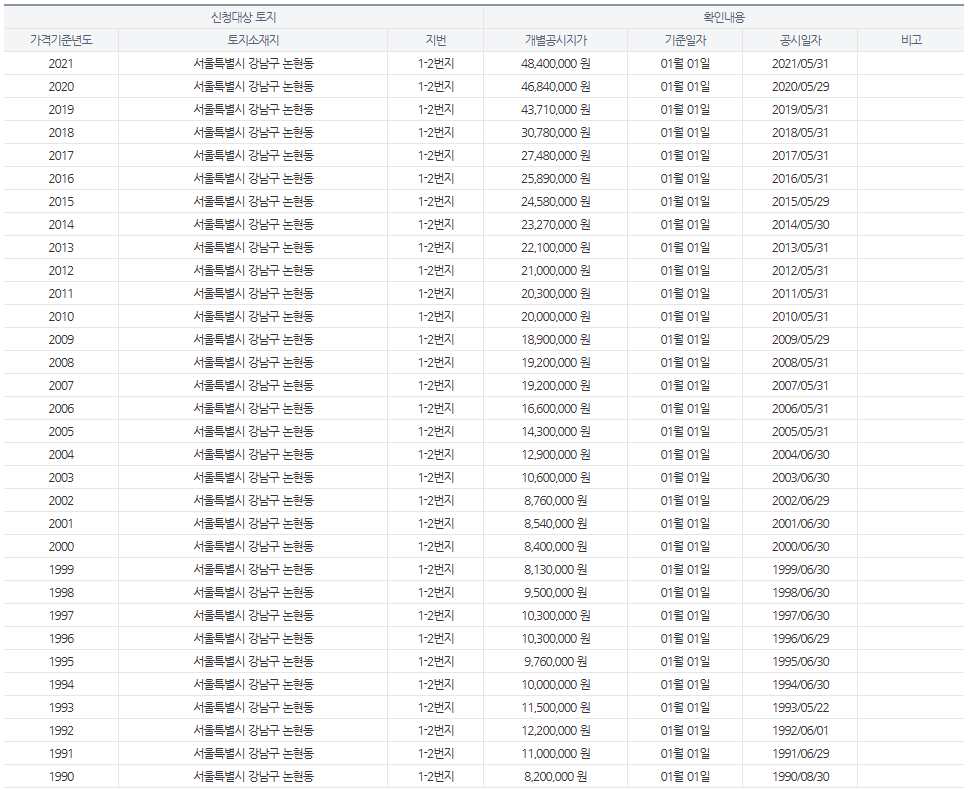This screenshot has height=790, width=968.
Task: Select the price 10,000,000 원
Action: click(x=556, y=684)
